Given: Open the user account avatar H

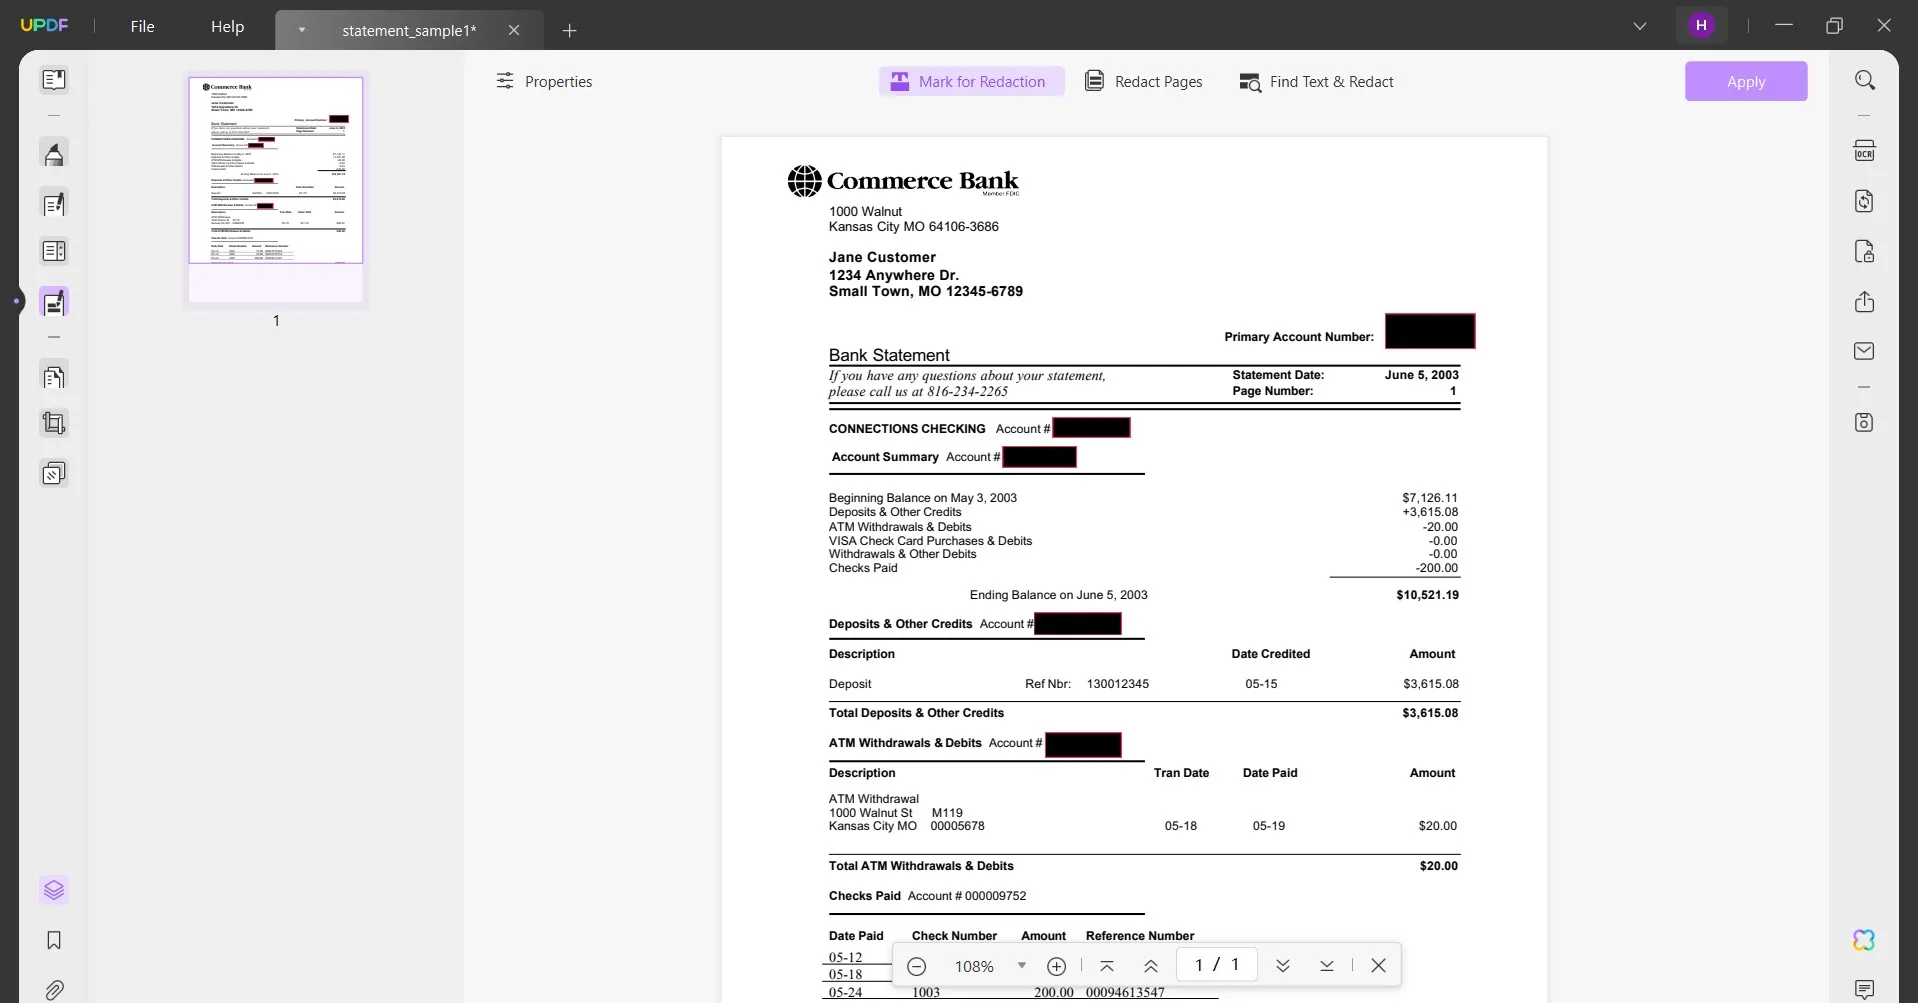Looking at the screenshot, I should (1701, 26).
